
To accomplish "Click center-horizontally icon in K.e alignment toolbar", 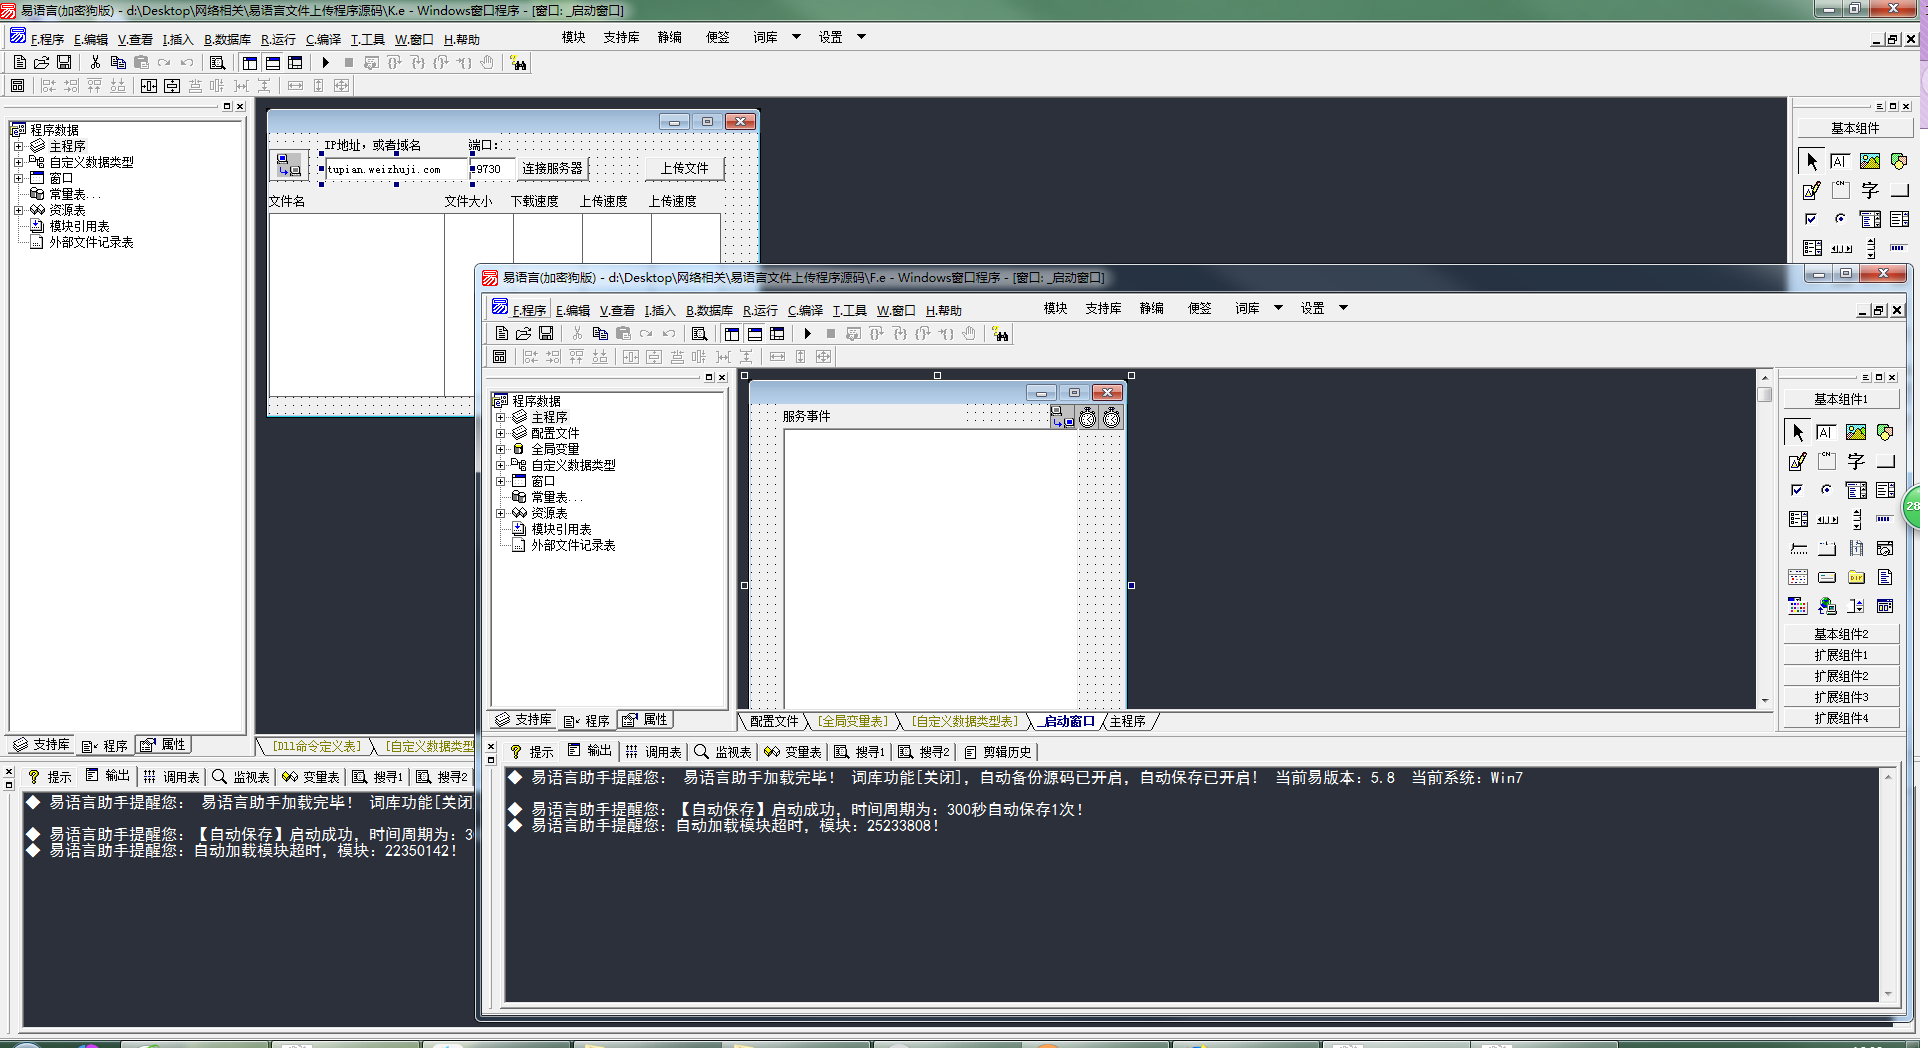I will coord(149,86).
